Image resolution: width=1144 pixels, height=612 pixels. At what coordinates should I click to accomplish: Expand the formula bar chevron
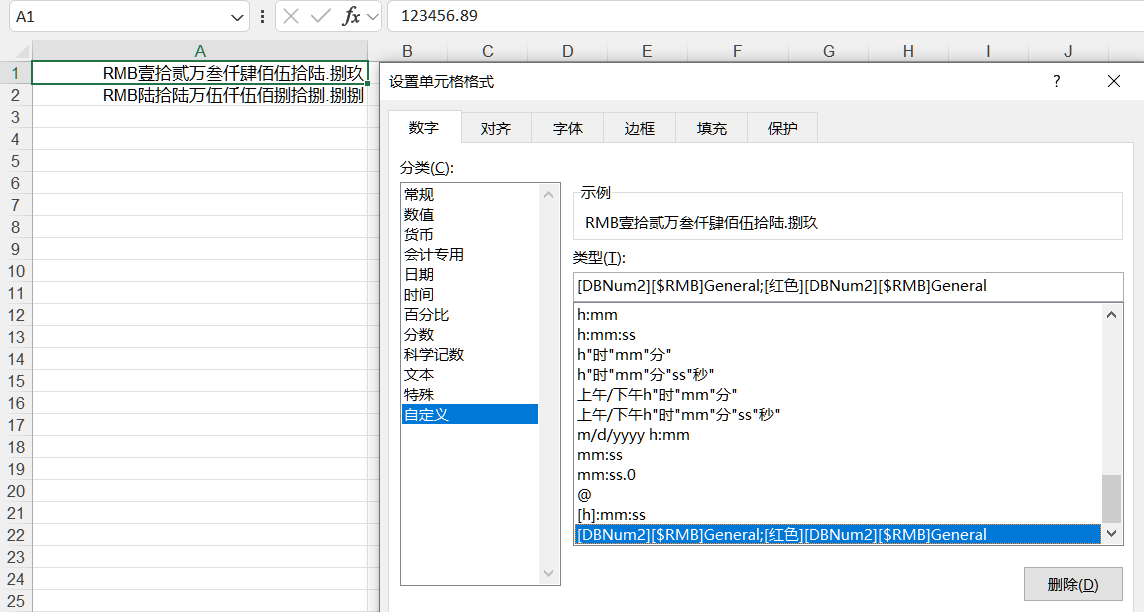(373, 17)
